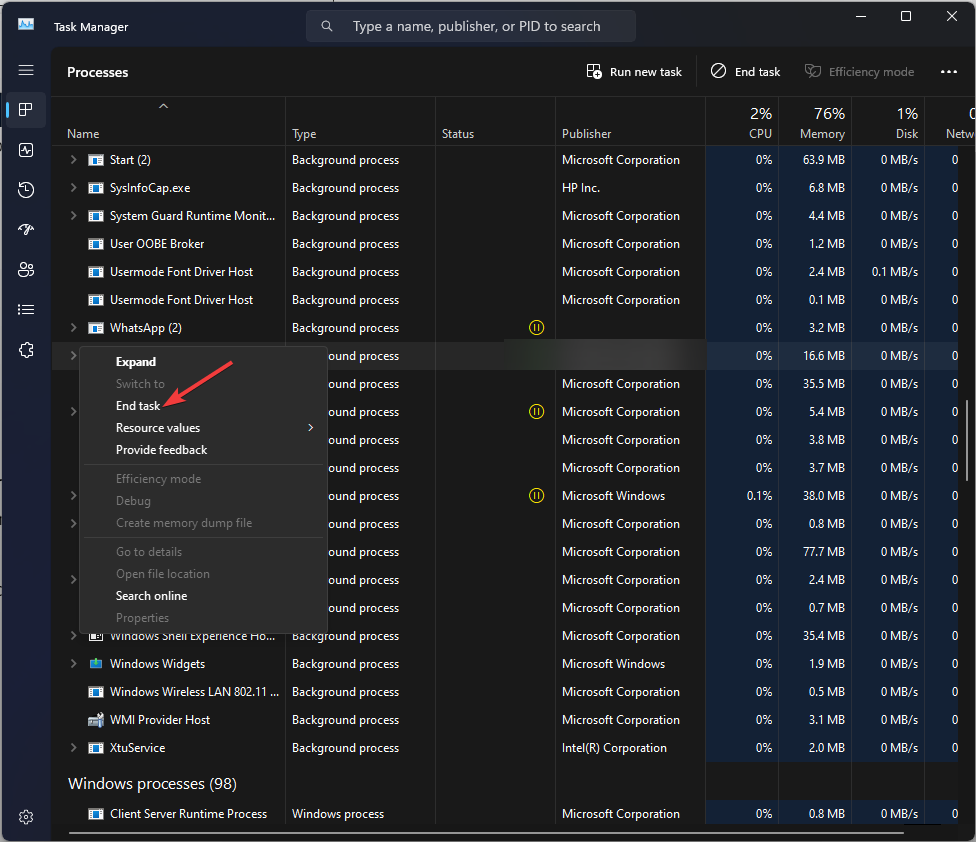This screenshot has width=976, height=842.
Task: Expand the WhatsApp (2) process group
Action: pyautogui.click(x=73, y=328)
